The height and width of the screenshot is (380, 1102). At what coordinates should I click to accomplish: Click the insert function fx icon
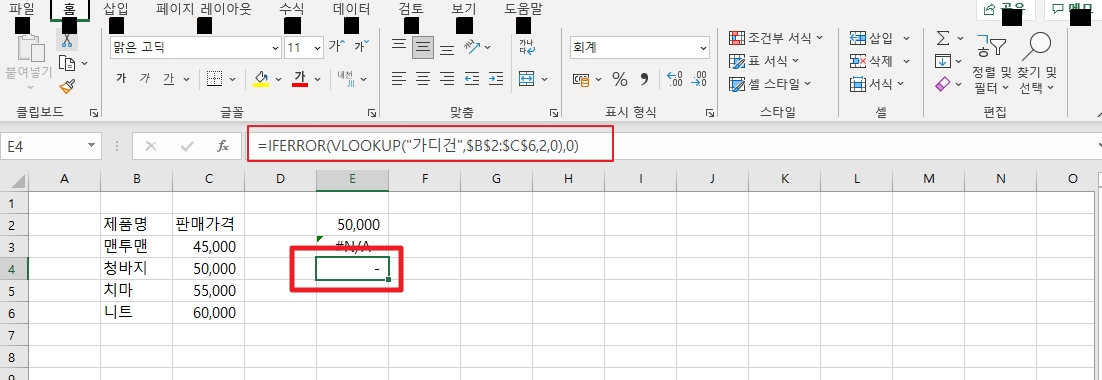(223, 146)
